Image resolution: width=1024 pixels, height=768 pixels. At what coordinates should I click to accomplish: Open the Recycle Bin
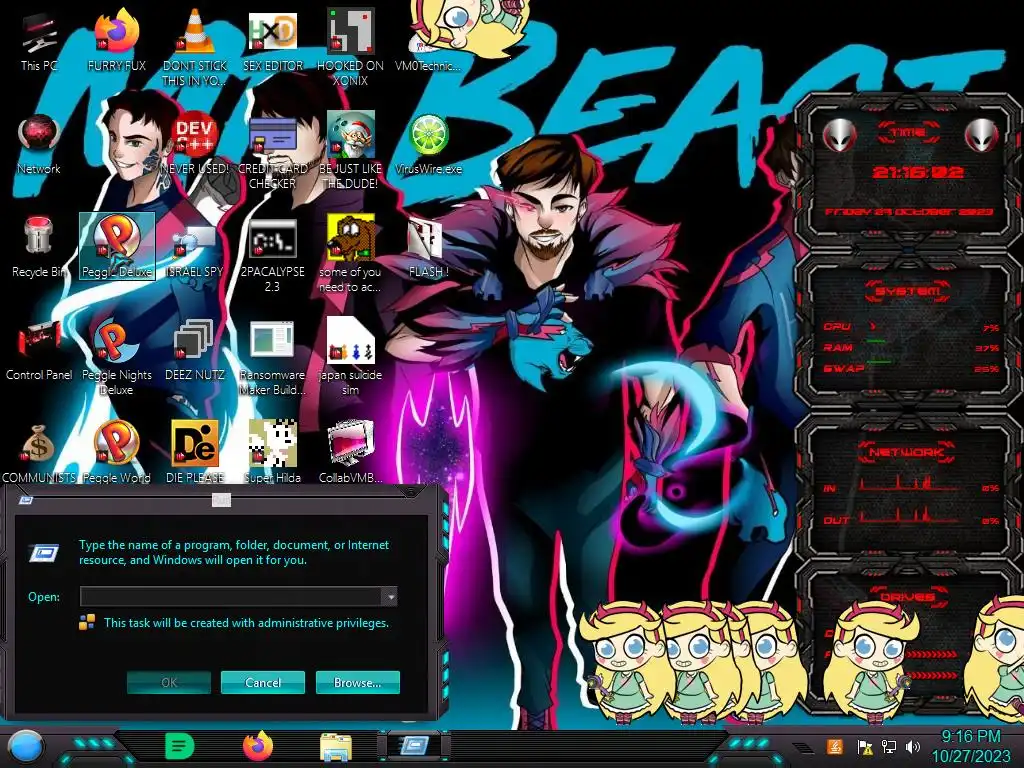point(39,247)
